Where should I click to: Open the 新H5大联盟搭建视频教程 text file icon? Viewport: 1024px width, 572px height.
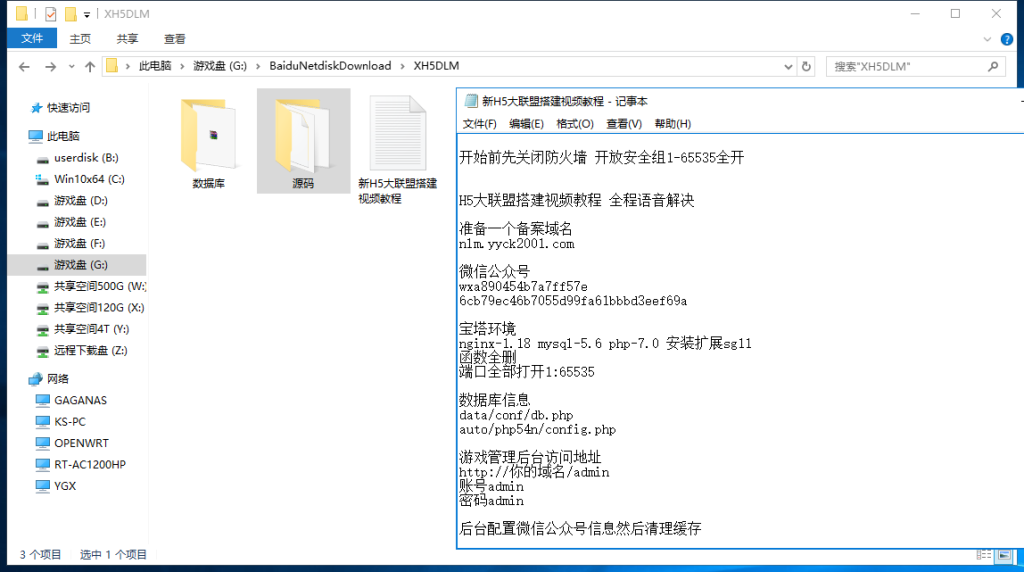point(398,133)
